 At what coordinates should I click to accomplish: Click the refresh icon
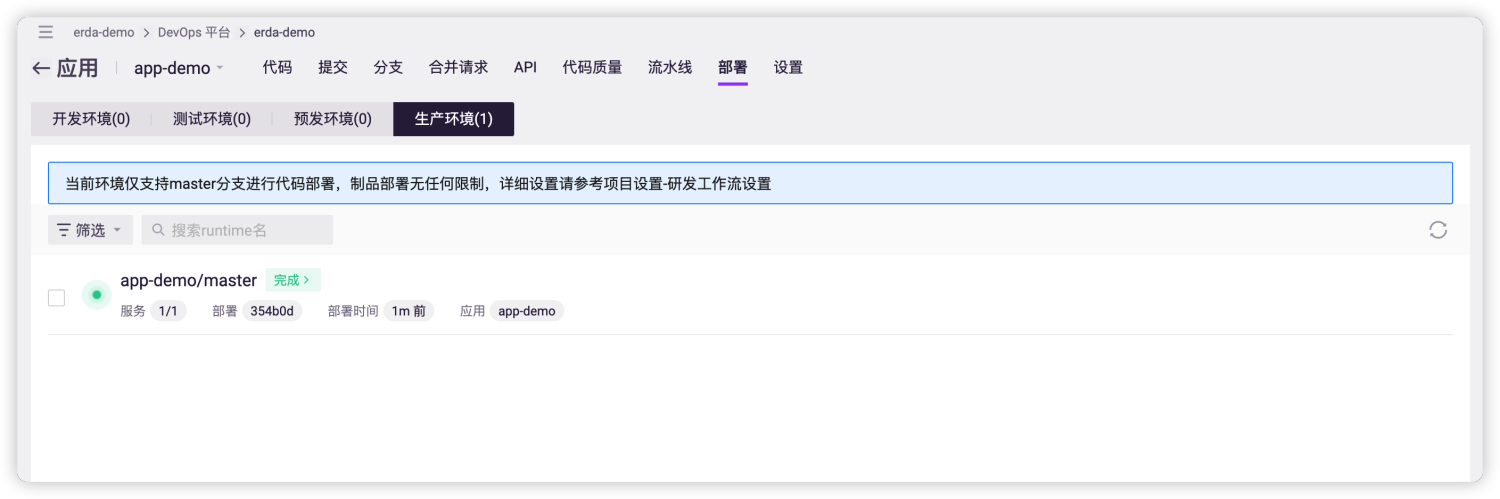click(1438, 230)
